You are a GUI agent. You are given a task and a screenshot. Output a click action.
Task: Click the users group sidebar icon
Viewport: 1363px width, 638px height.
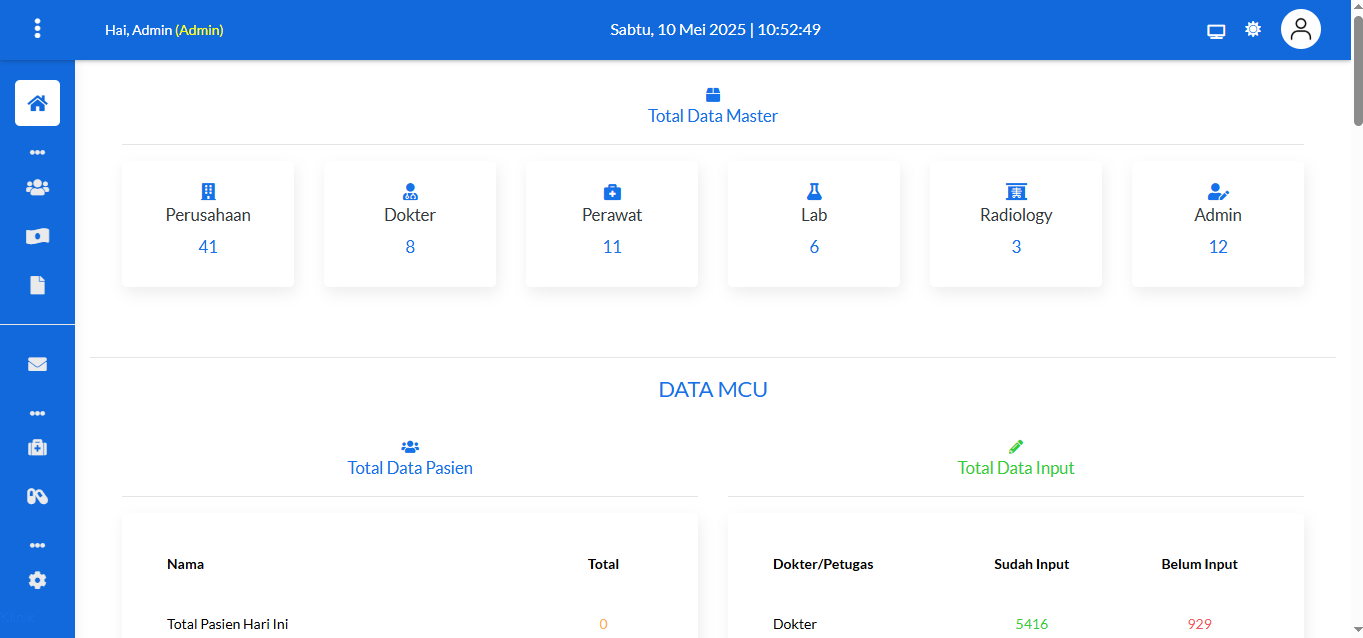click(x=37, y=187)
